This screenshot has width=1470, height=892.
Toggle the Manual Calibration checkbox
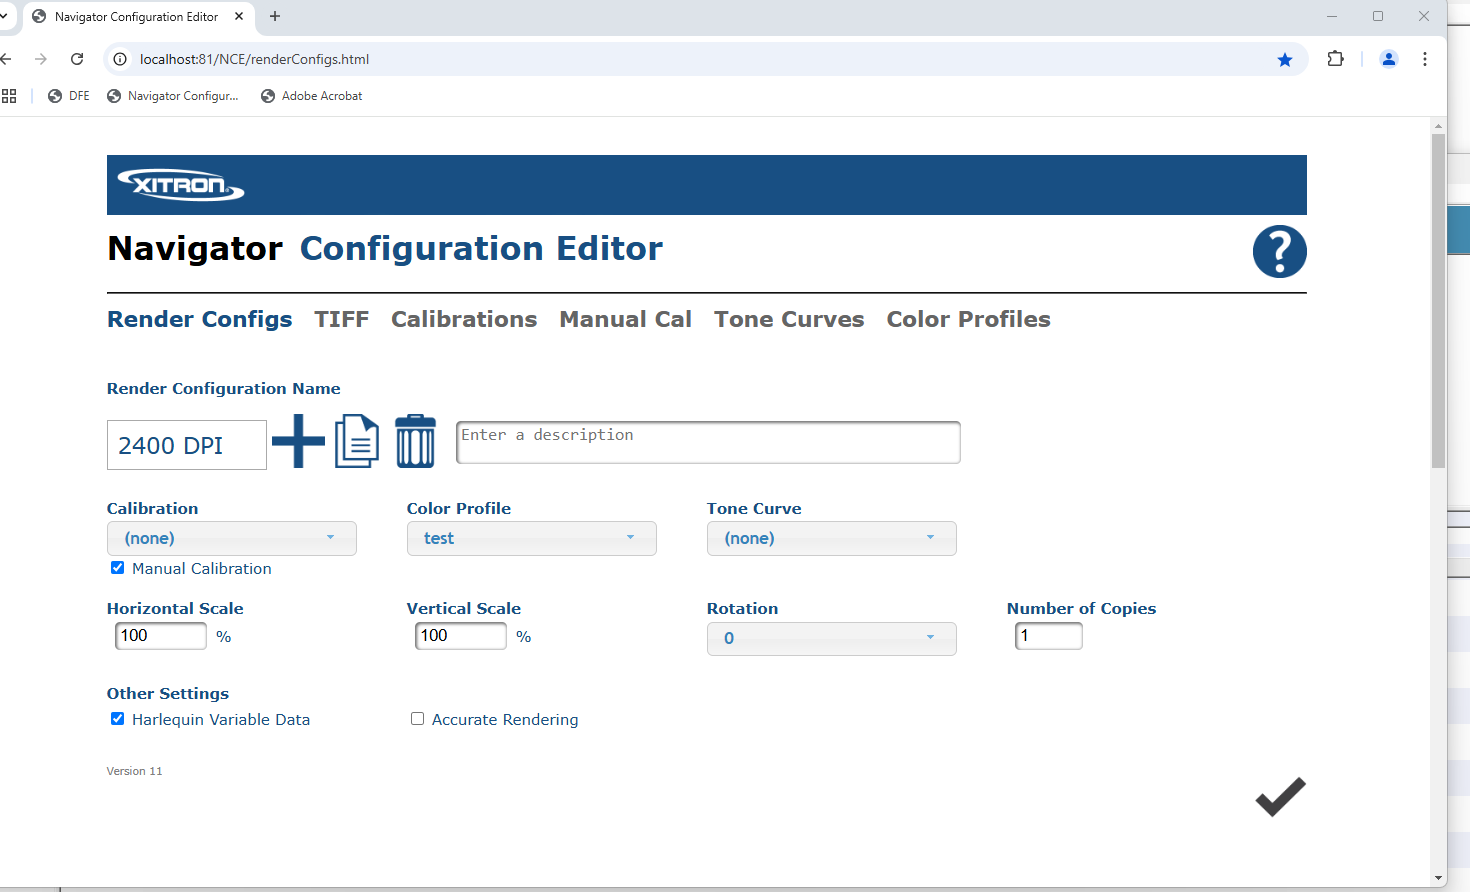pyautogui.click(x=117, y=568)
